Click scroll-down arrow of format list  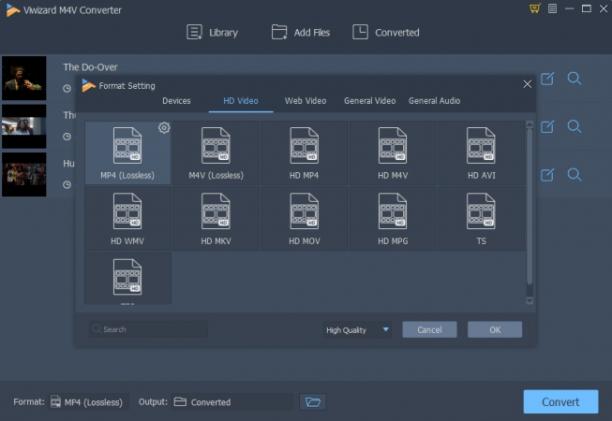(x=529, y=301)
